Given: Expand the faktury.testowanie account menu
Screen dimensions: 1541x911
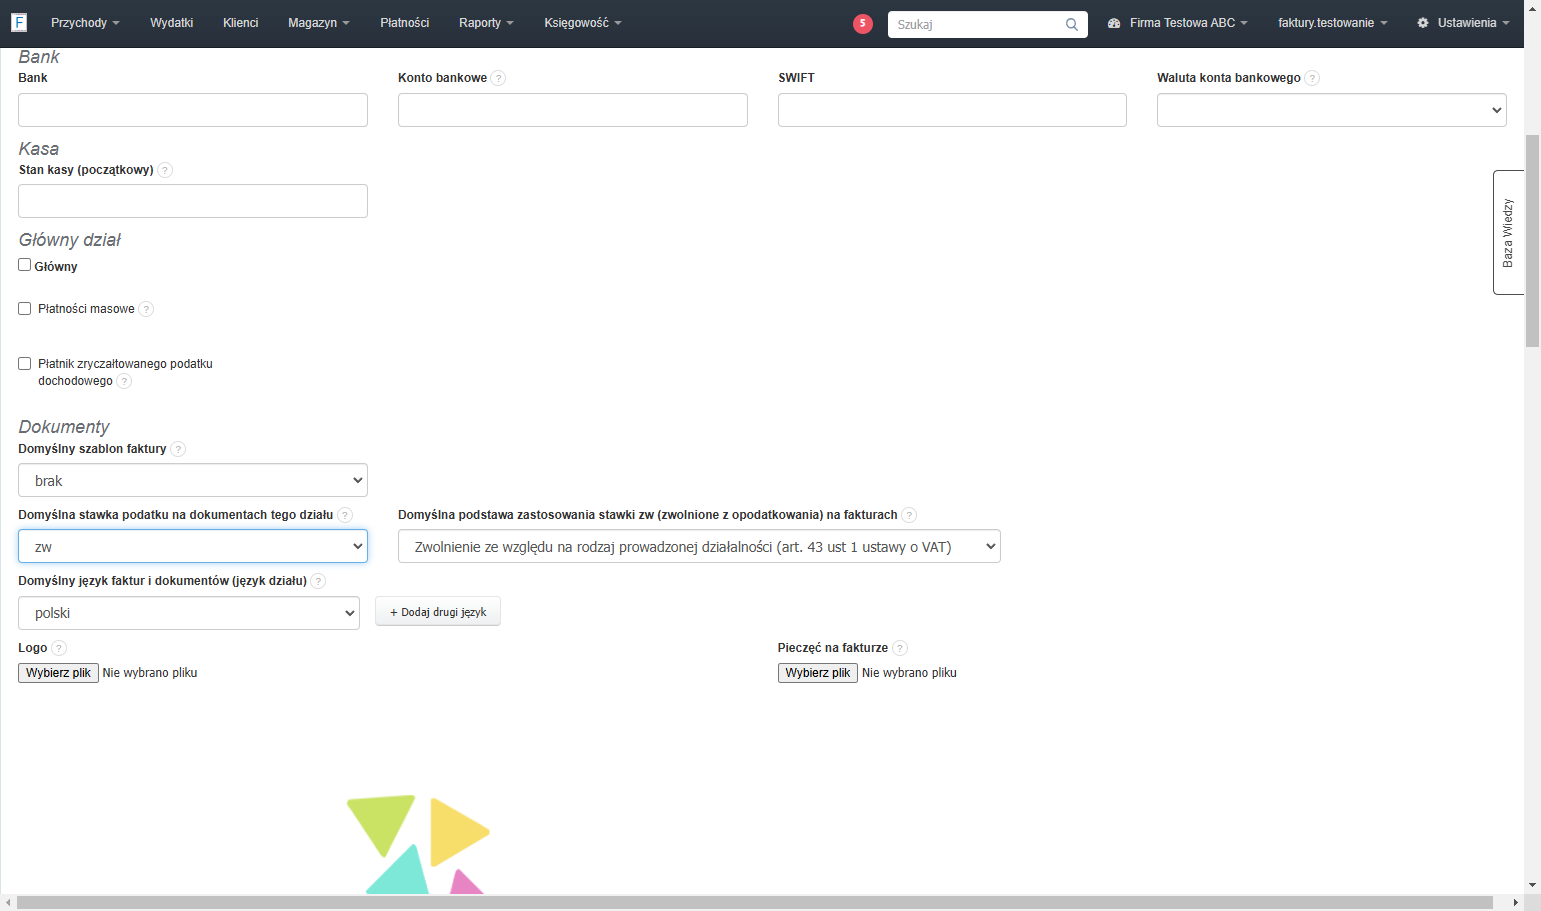Looking at the screenshot, I should coord(1333,23).
